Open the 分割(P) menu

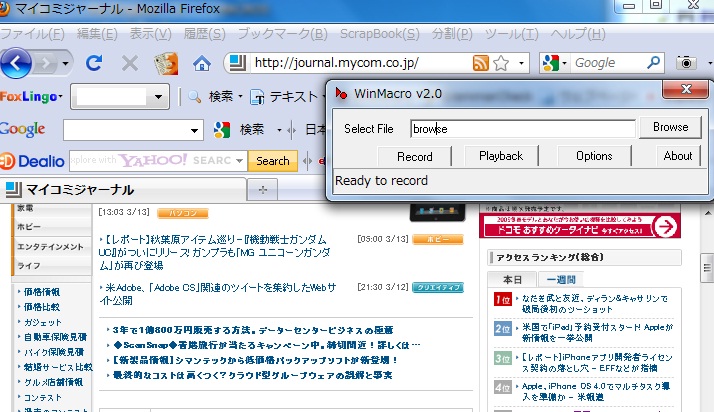(452, 34)
